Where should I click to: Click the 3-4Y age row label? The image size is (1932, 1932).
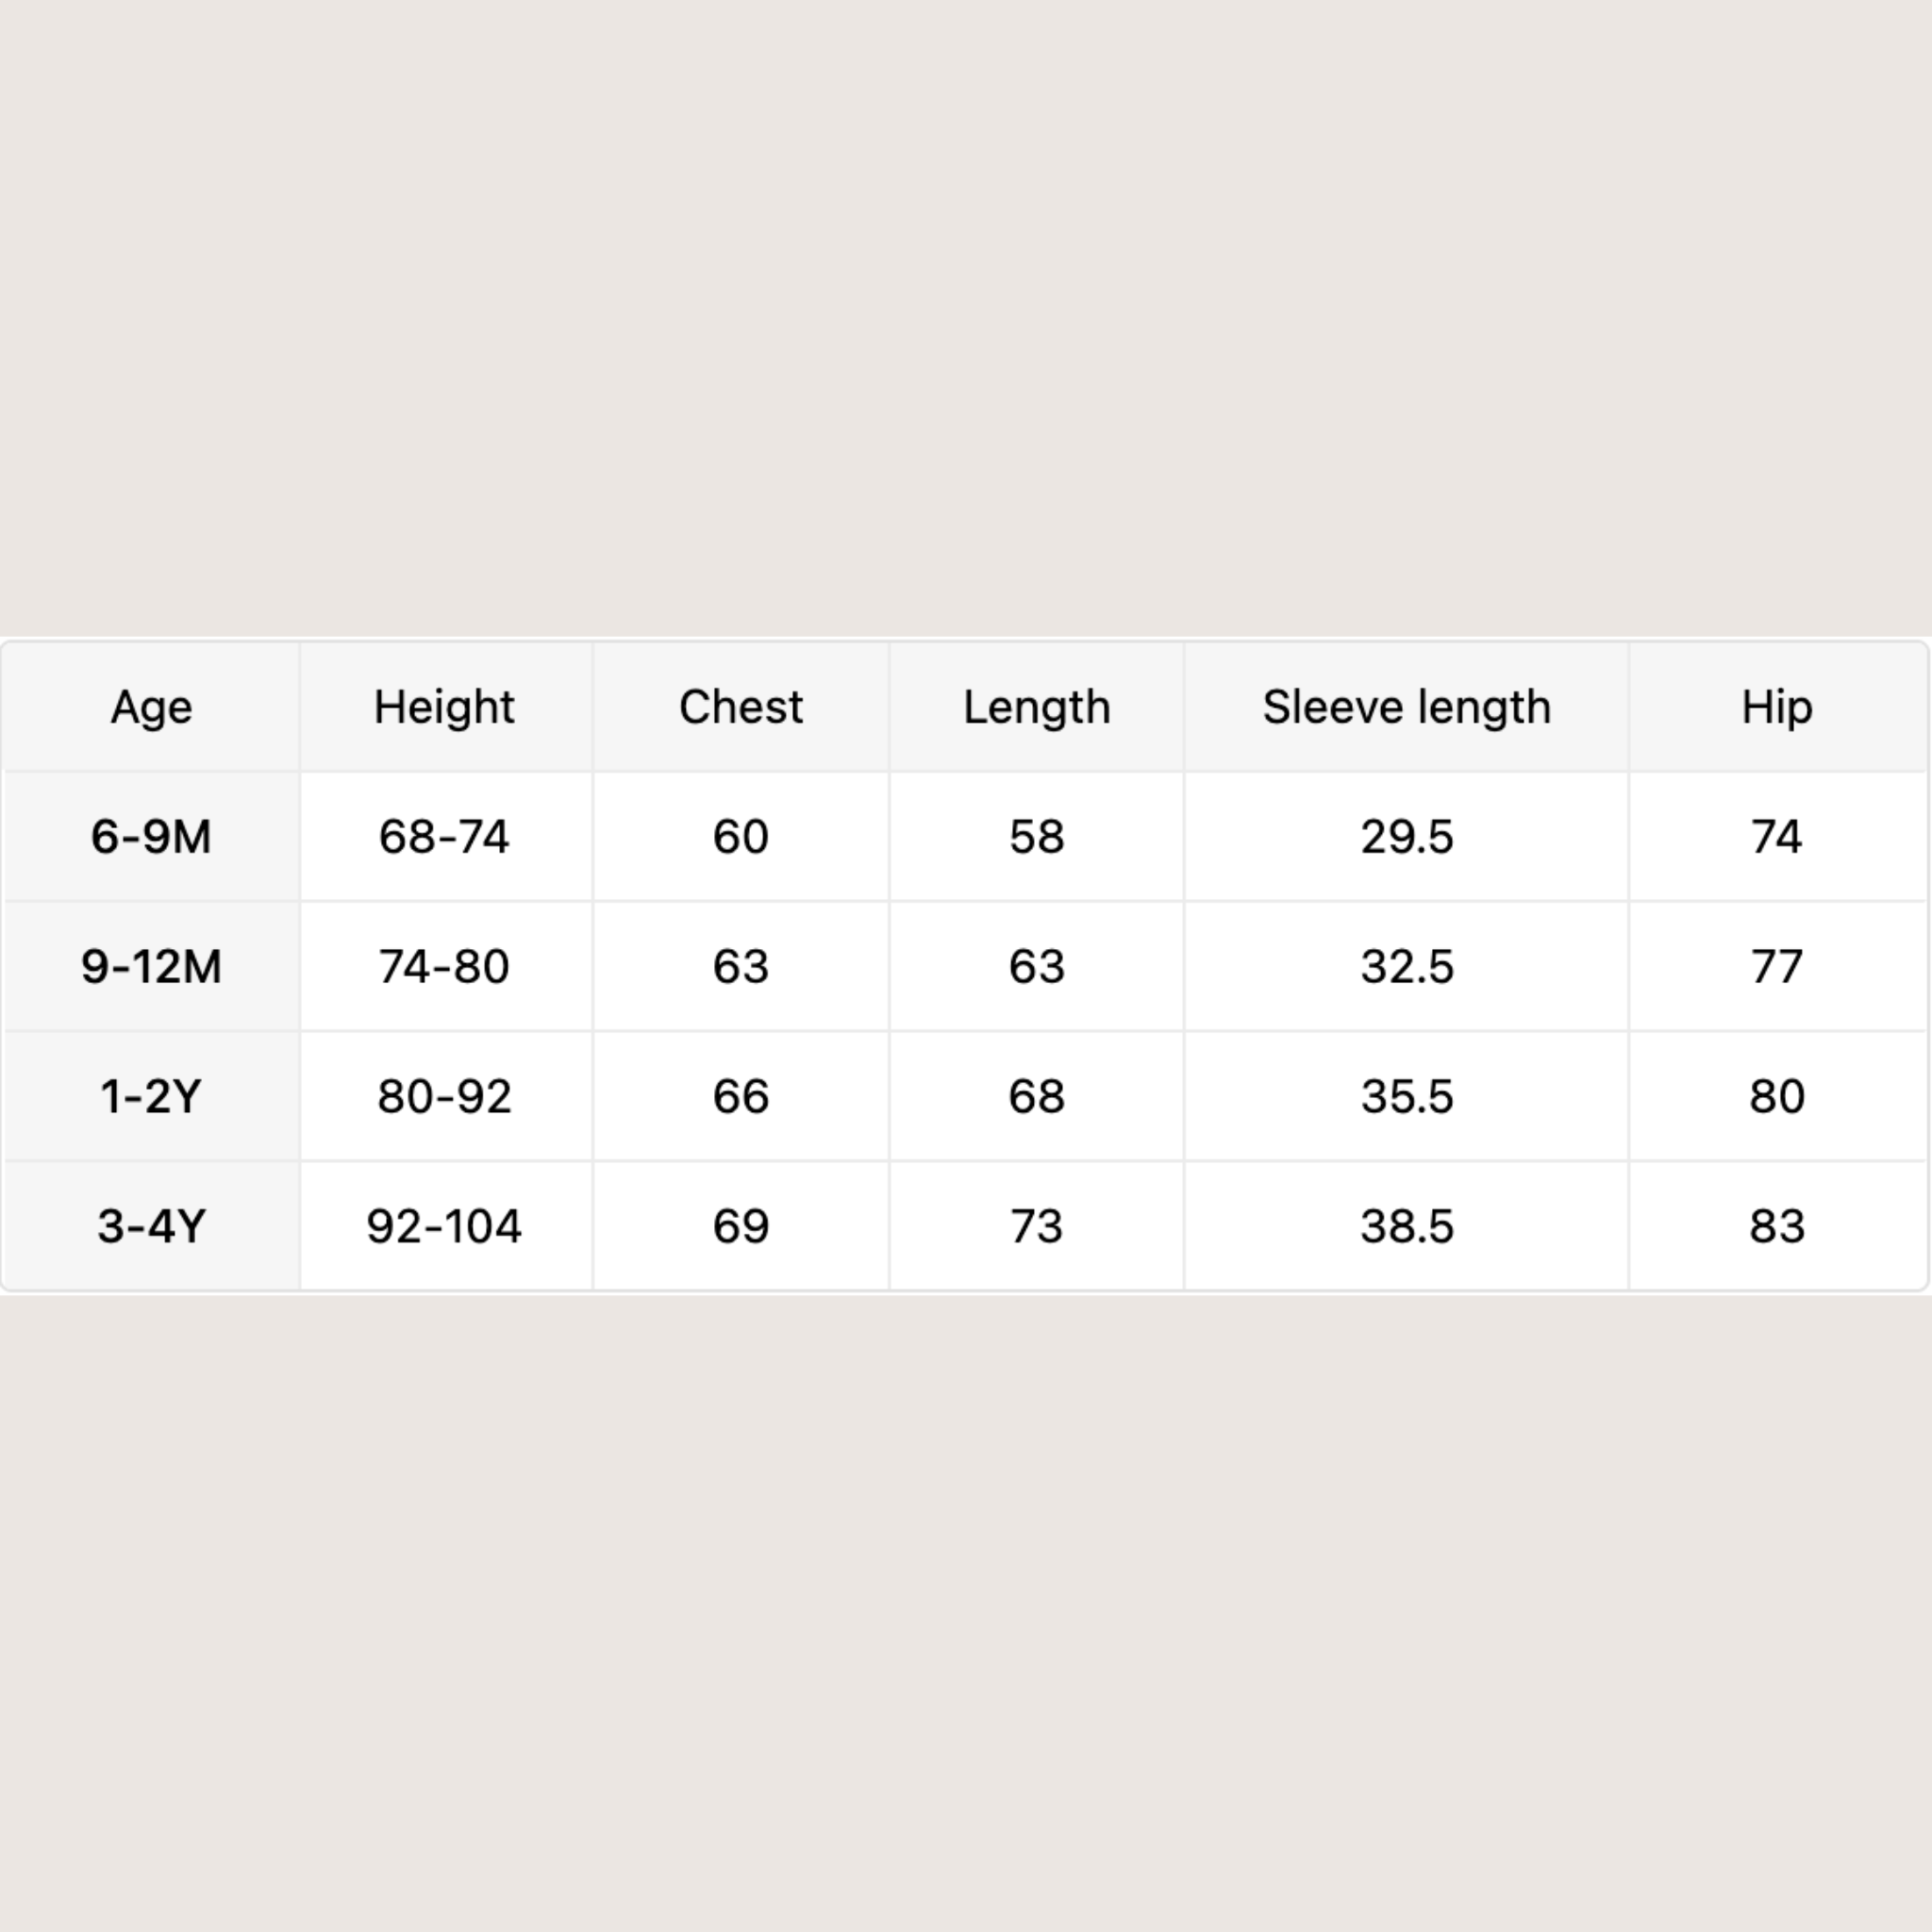[151, 1226]
